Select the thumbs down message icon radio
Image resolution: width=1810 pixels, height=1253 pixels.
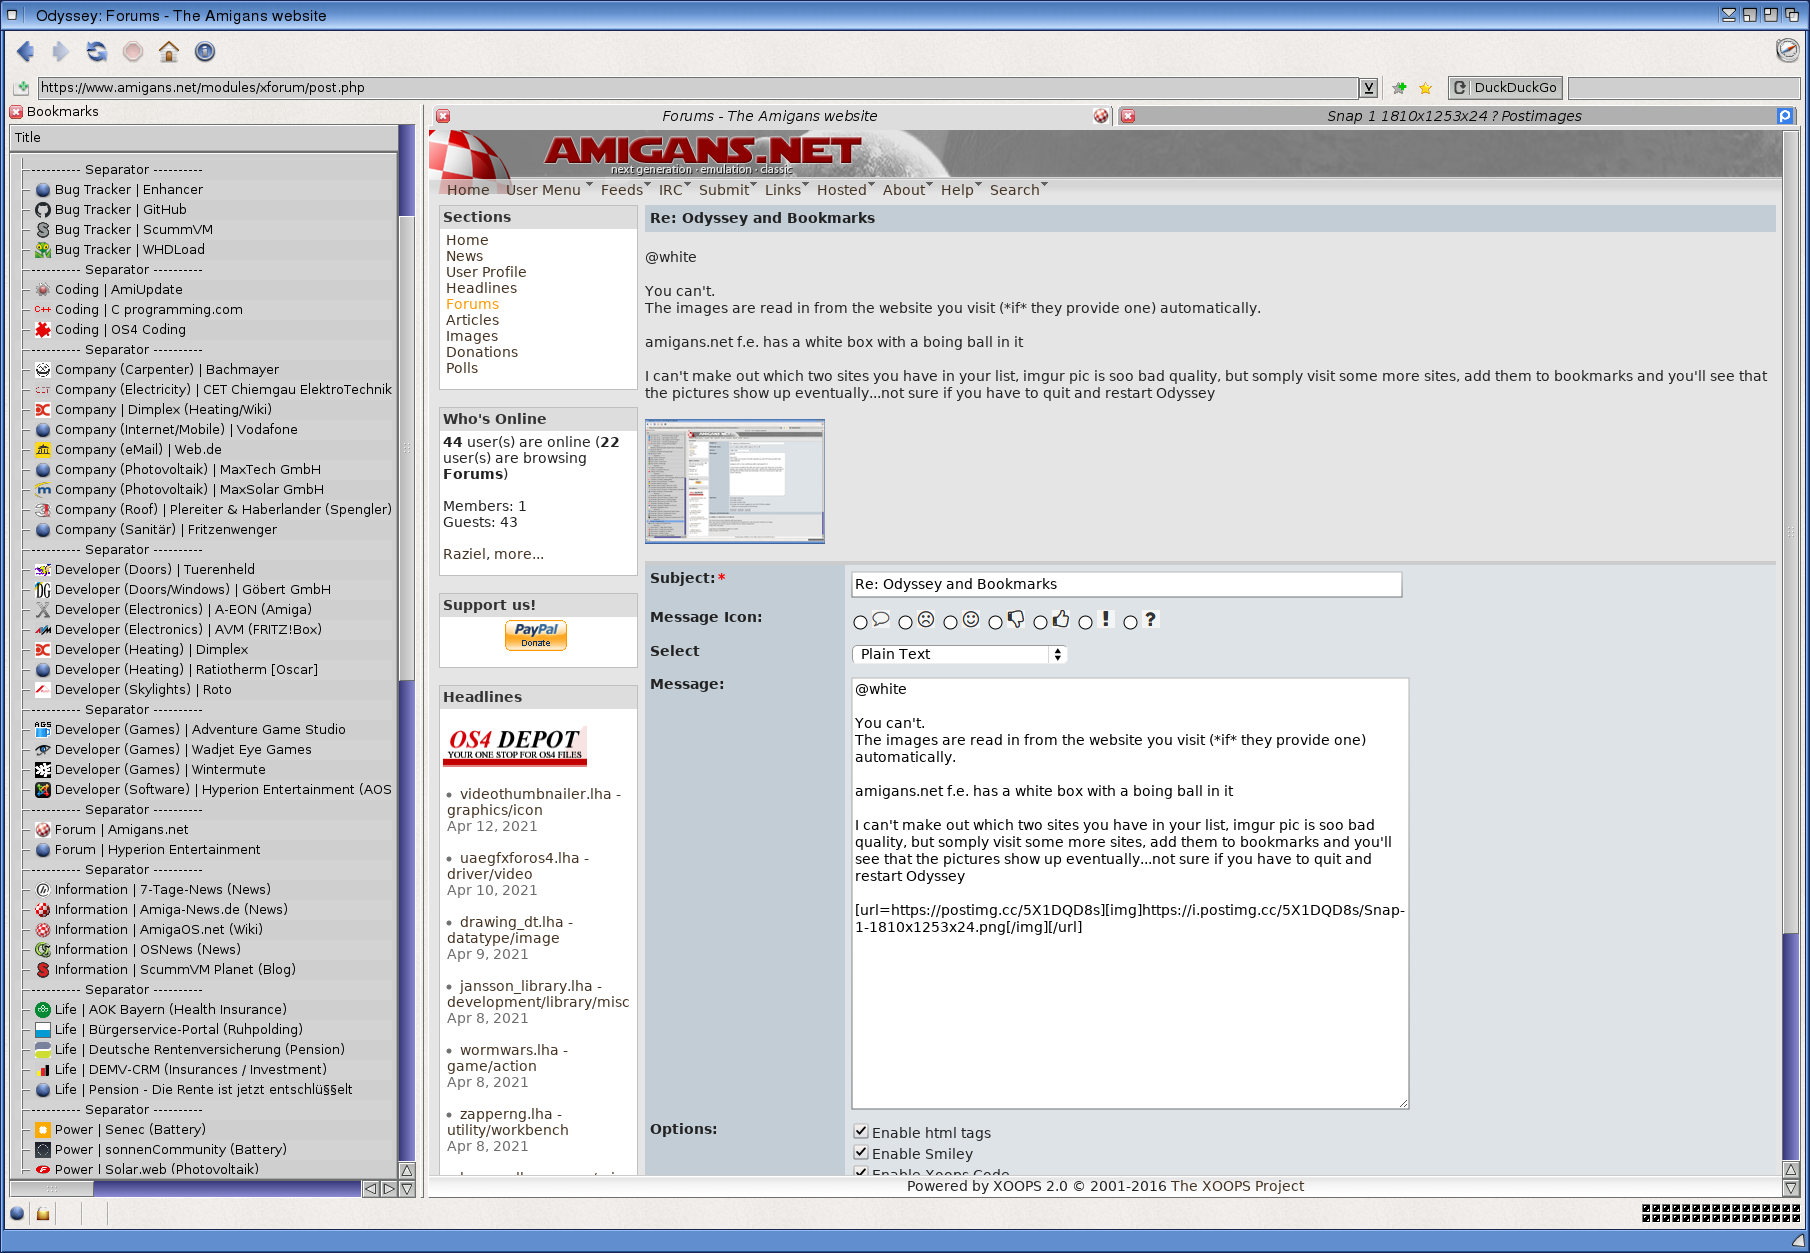[x=995, y=622]
